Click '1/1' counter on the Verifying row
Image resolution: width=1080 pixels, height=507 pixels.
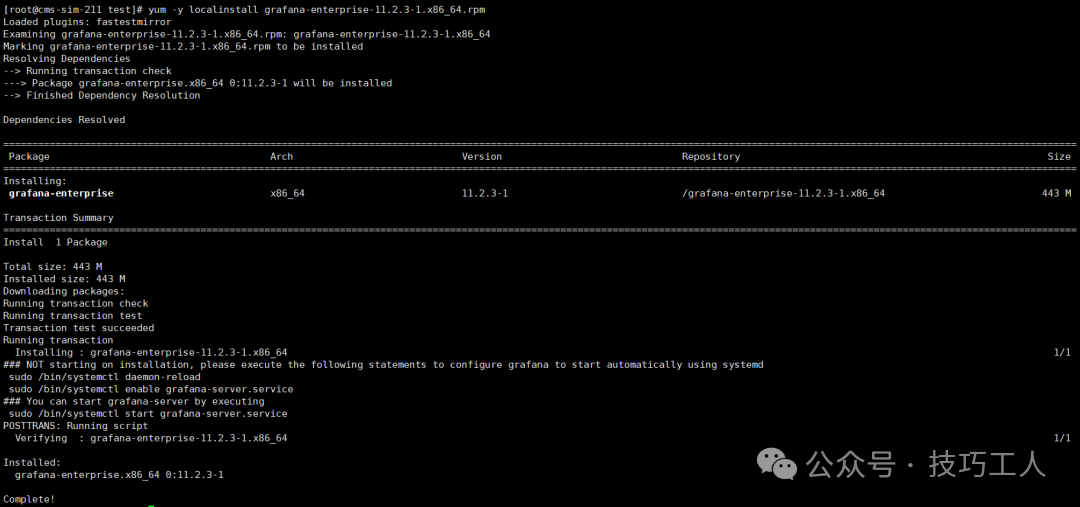pyautogui.click(x=1062, y=438)
